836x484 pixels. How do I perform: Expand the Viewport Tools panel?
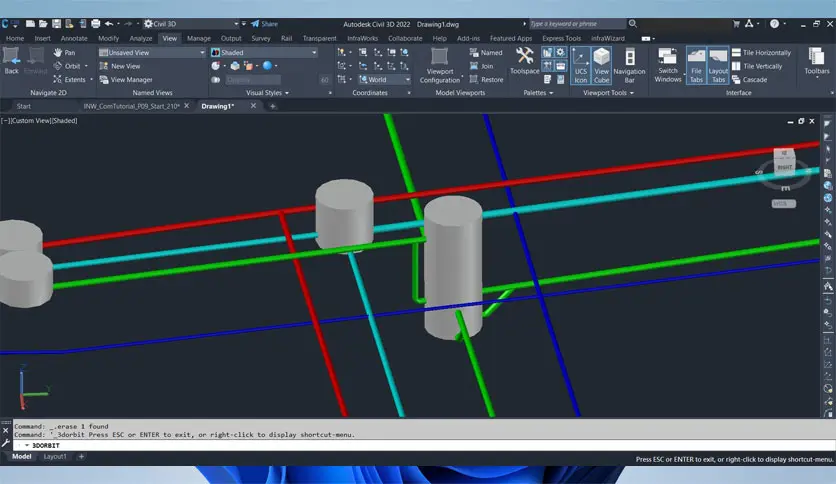click(x=608, y=93)
